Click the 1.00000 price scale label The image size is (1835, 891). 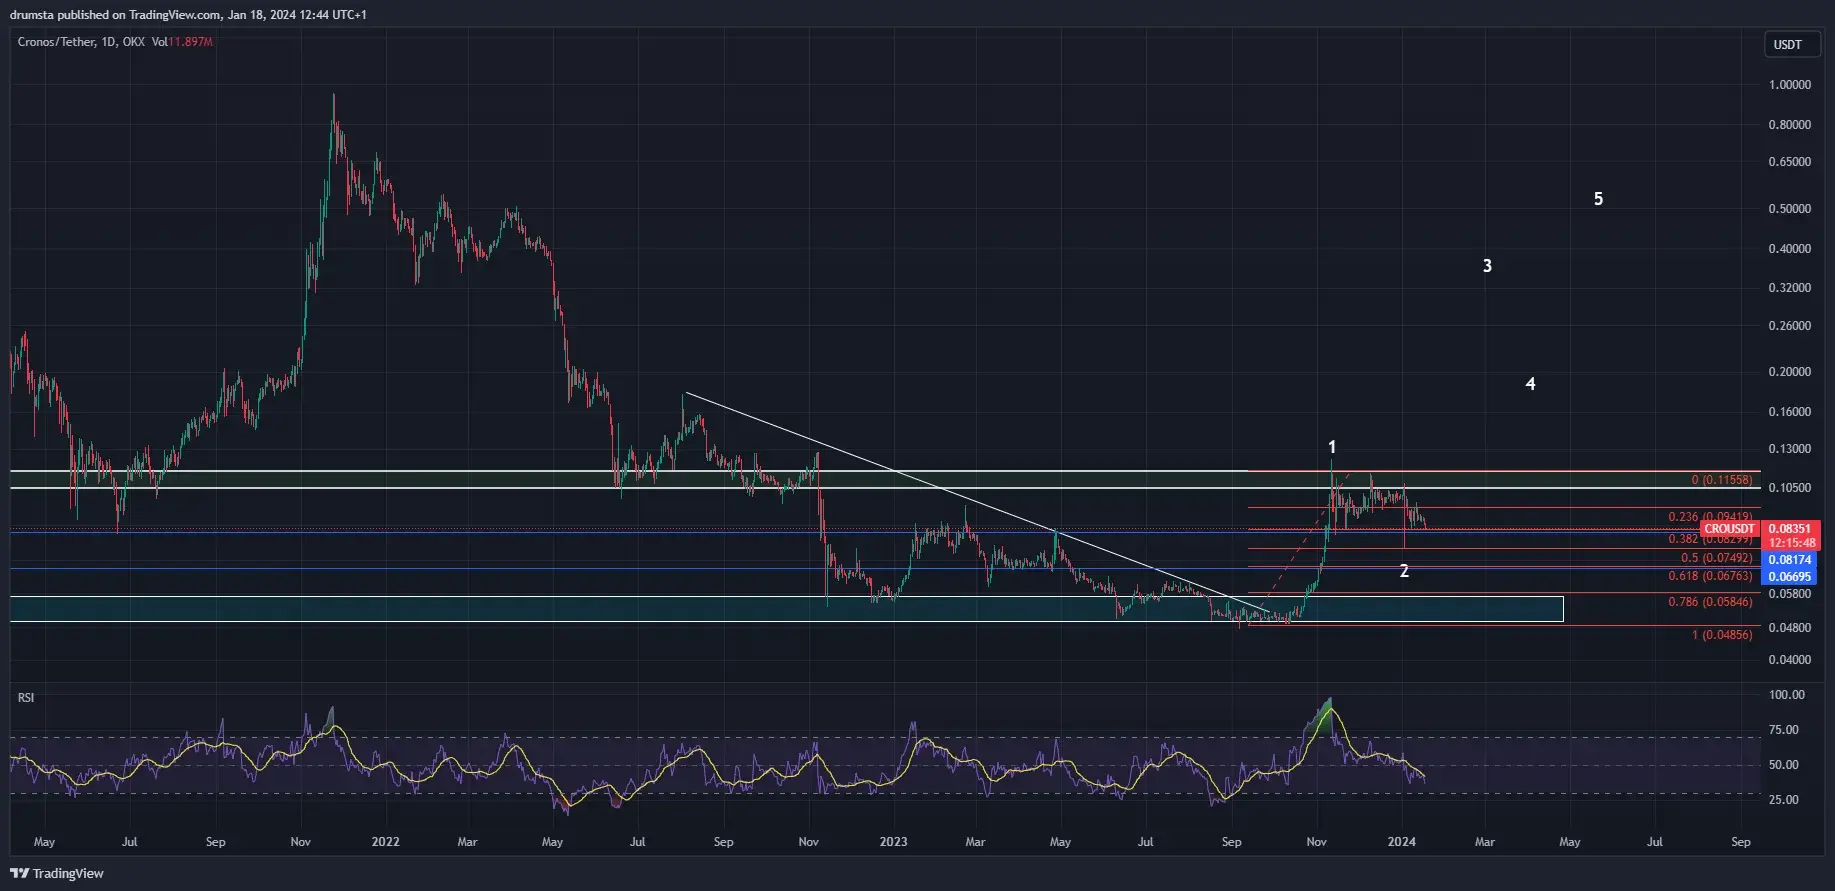tap(1790, 85)
